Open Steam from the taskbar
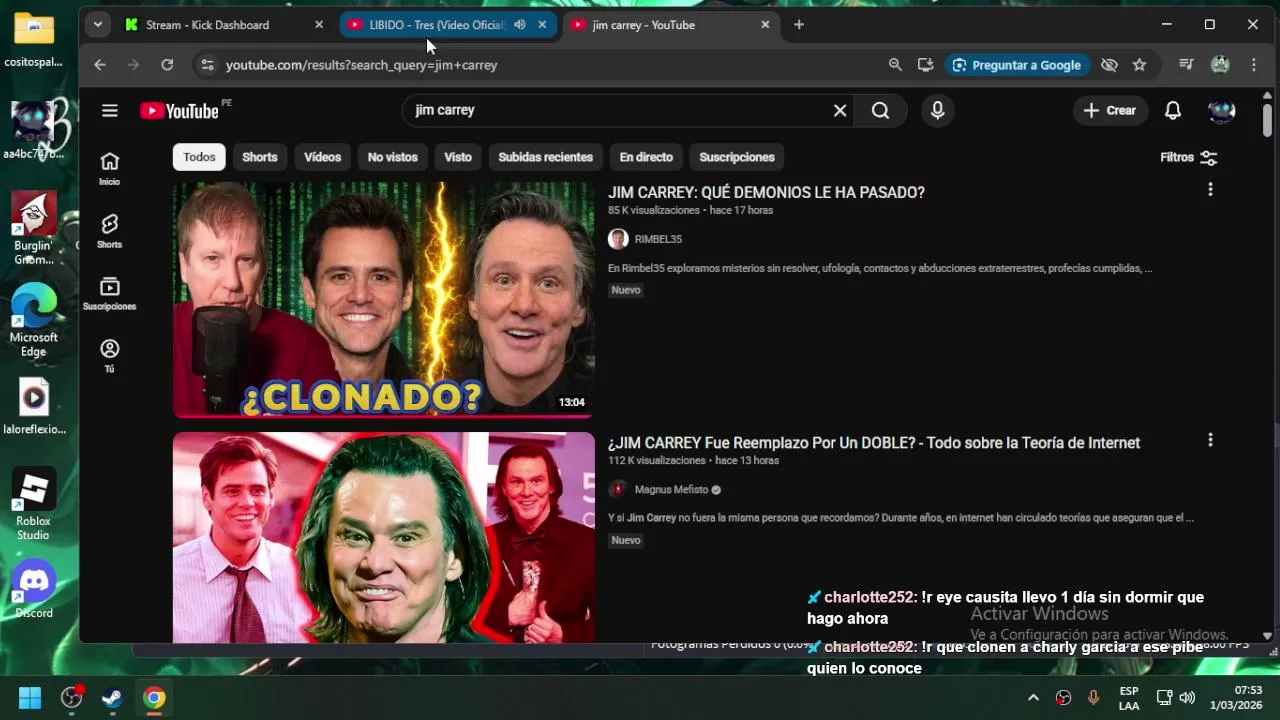 (x=112, y=698)
